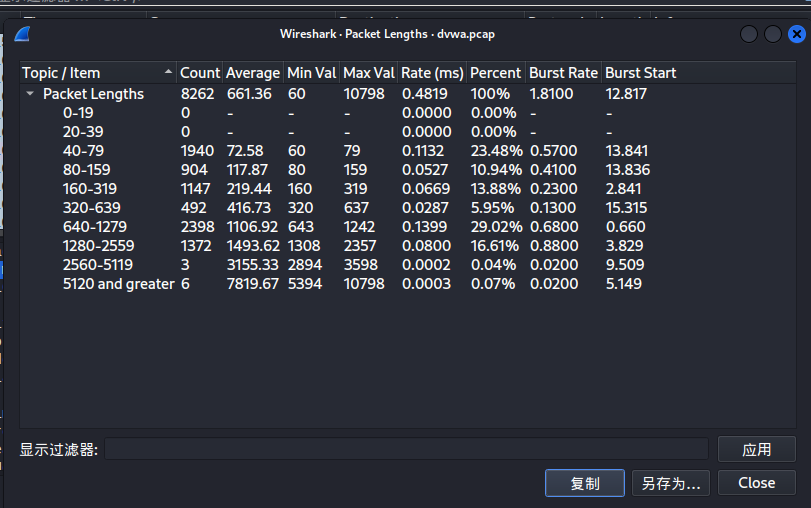The height and width of the screenshot is (508, 811).
Task: Select the 1280-2559 length row
Action: coord(408,246)
